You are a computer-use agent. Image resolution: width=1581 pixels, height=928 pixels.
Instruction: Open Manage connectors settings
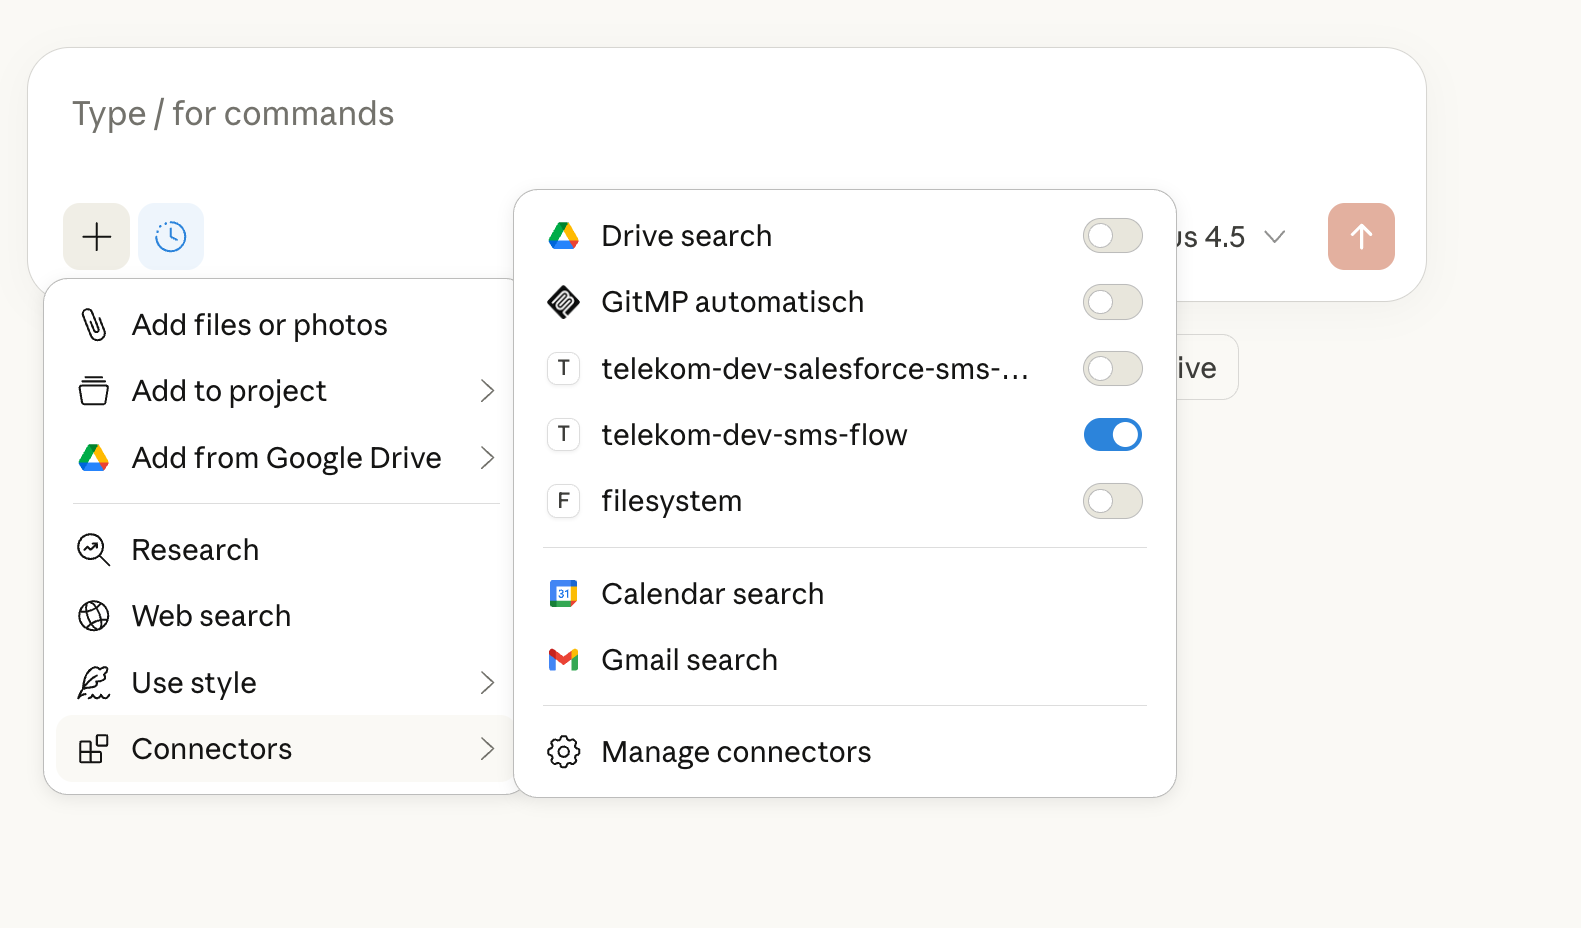tap(736, 752)
